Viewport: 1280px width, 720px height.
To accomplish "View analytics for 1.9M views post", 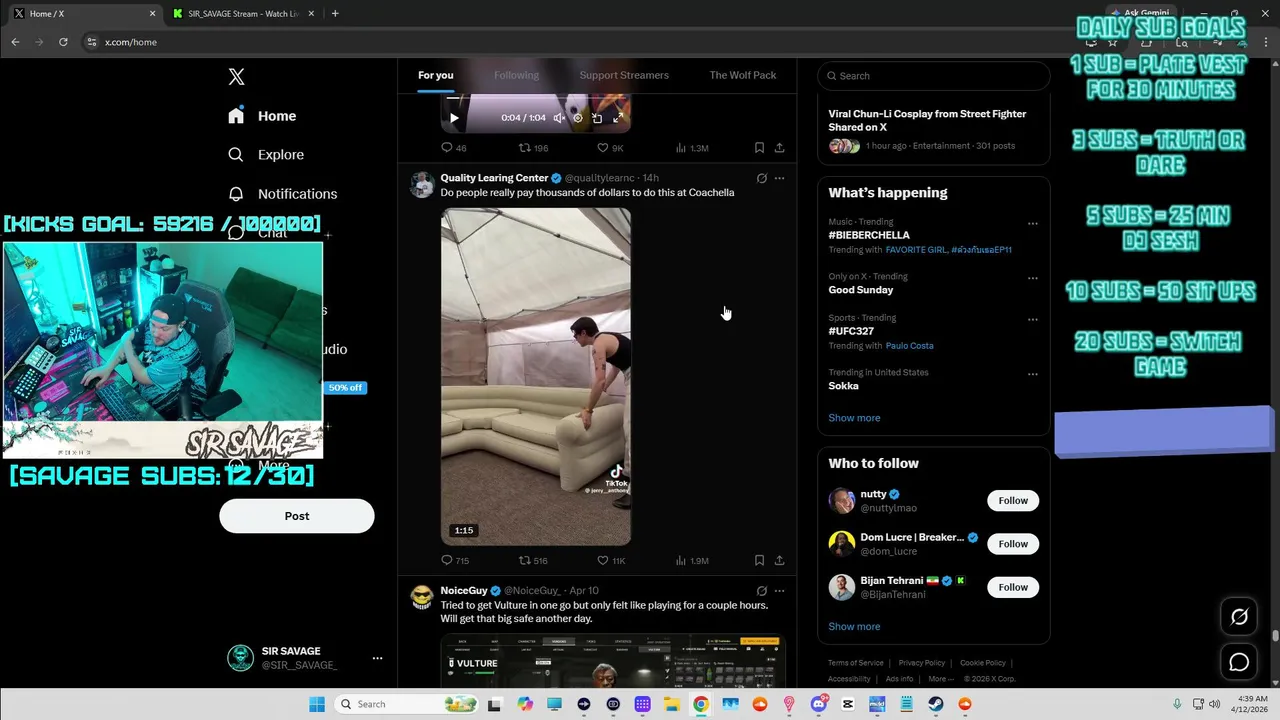I will point(692,561).
